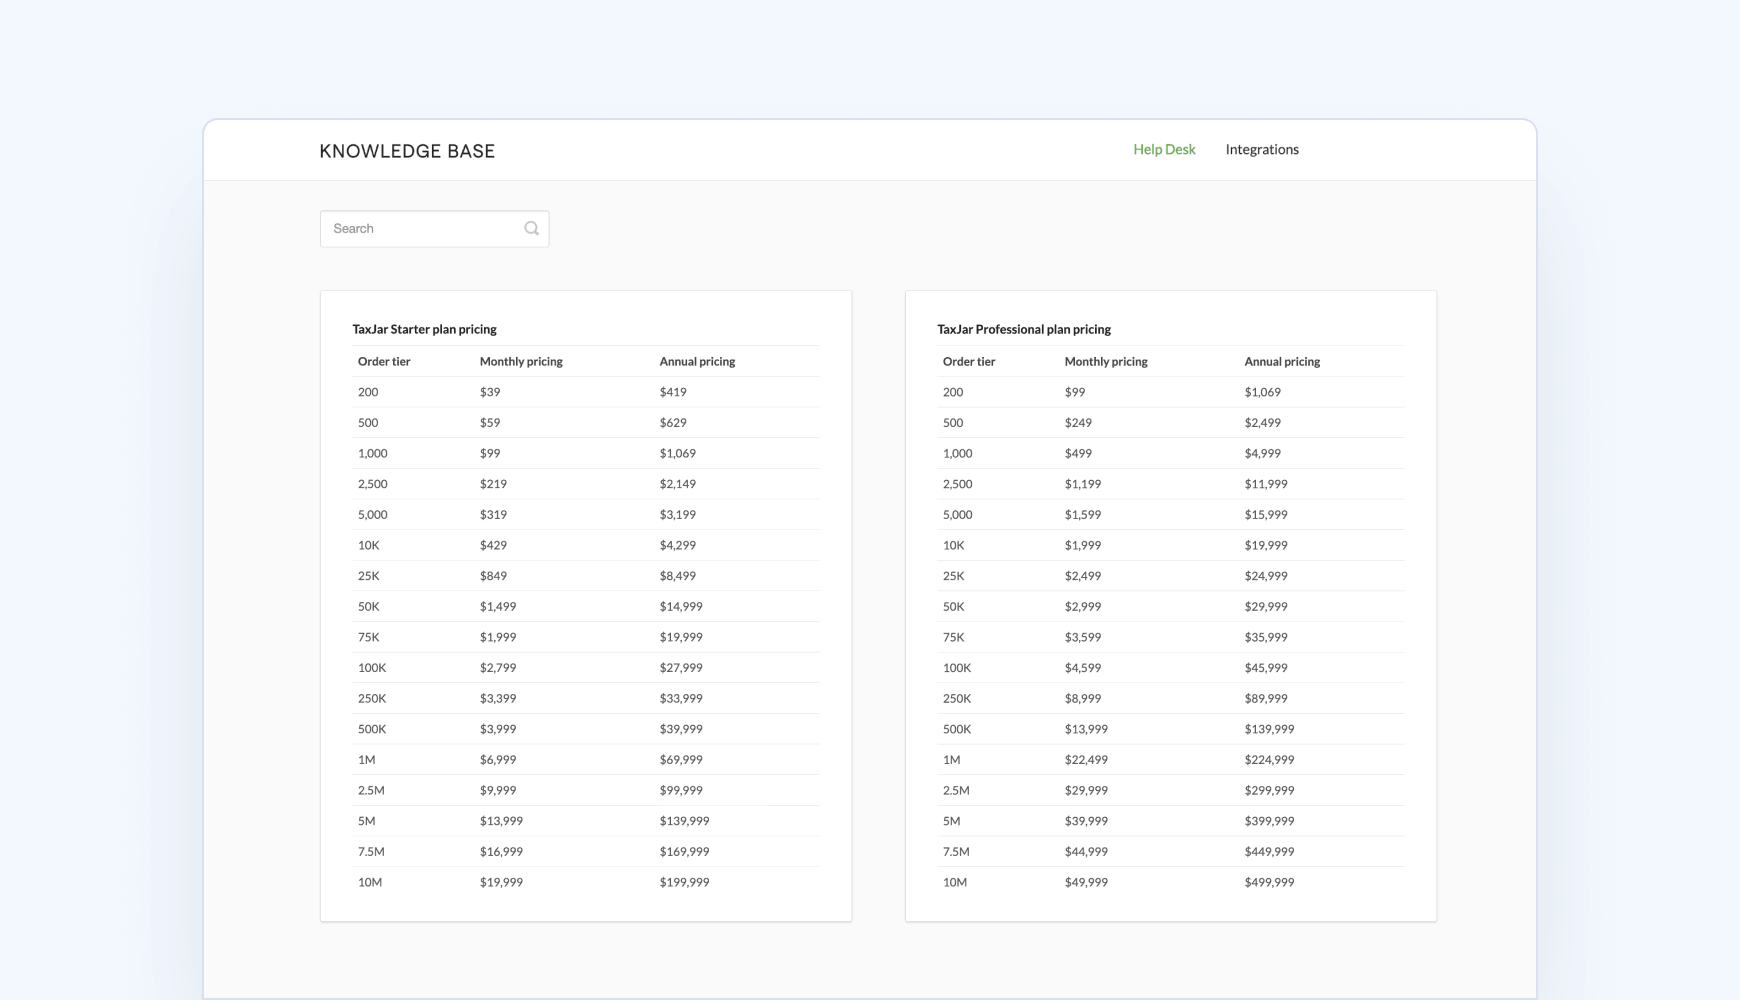
Task: Select the $199,999 annual price
Action: point(684,883)
